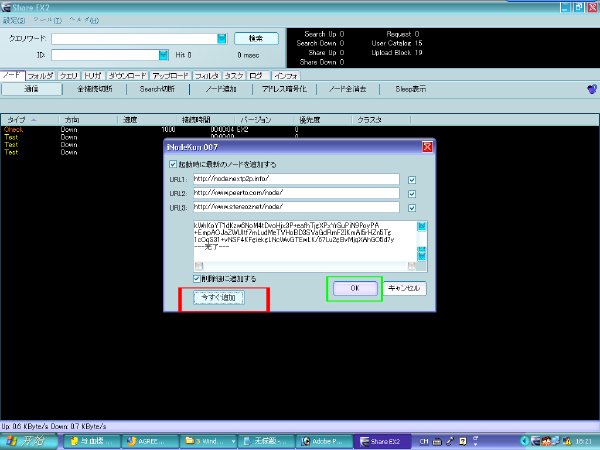This screenshot has width=600, height=450.
Task: Click the Sleep表示 toolbar button
Action: pos(411,89)
